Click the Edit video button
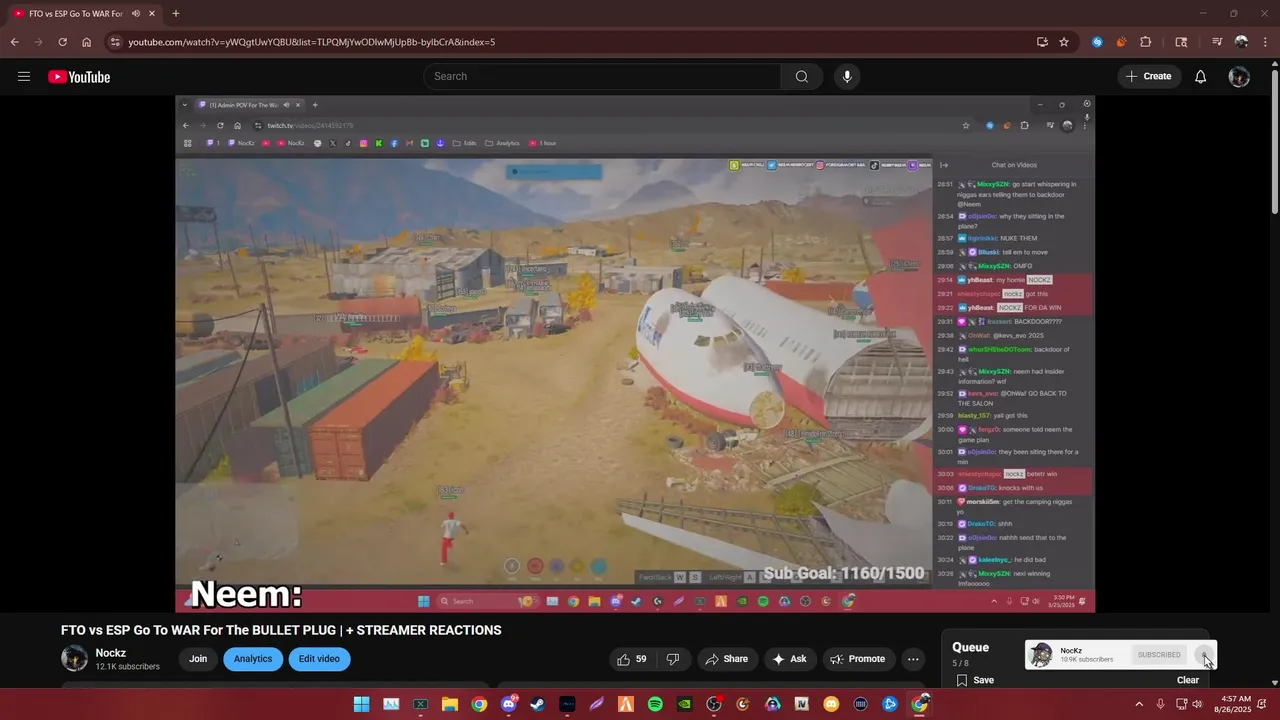 [x=319, y=659]
